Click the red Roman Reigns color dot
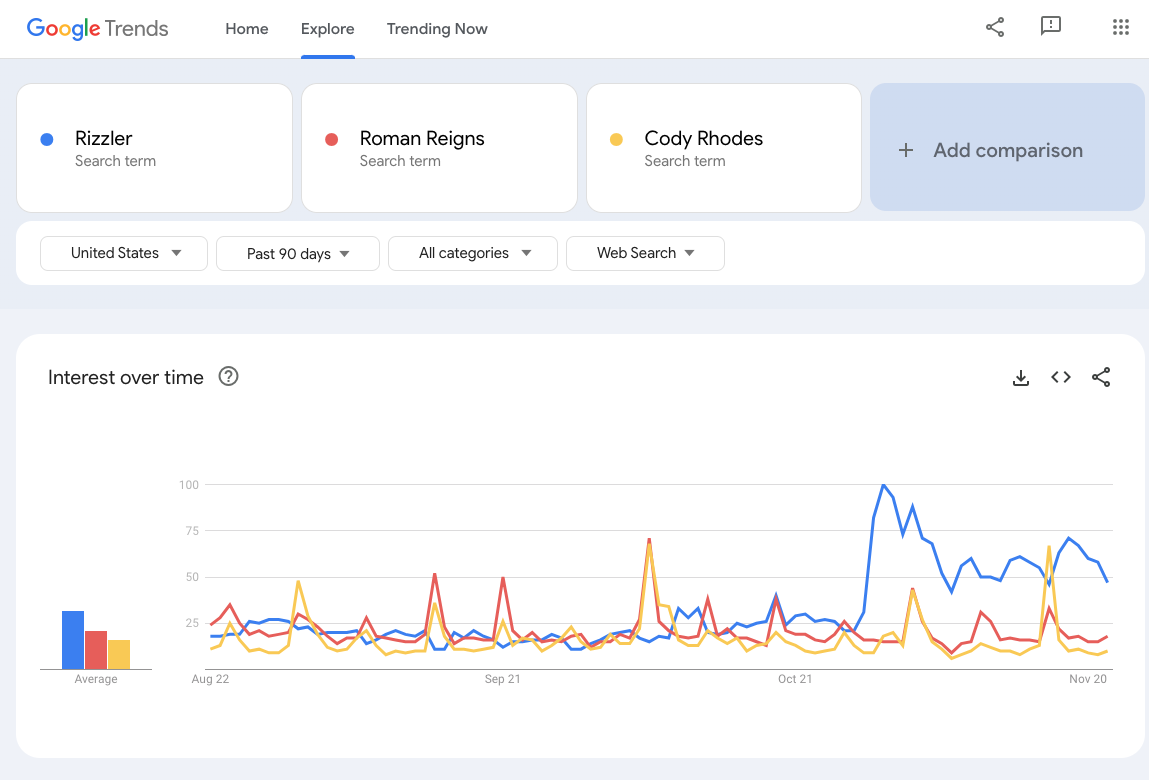 [x=331, y=139]
